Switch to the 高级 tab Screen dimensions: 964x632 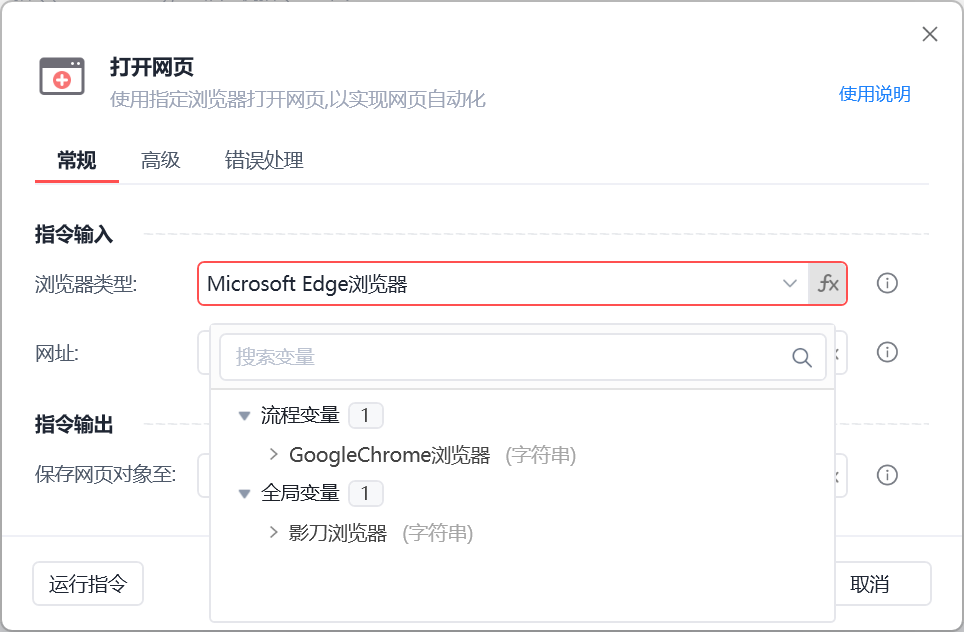161,160
